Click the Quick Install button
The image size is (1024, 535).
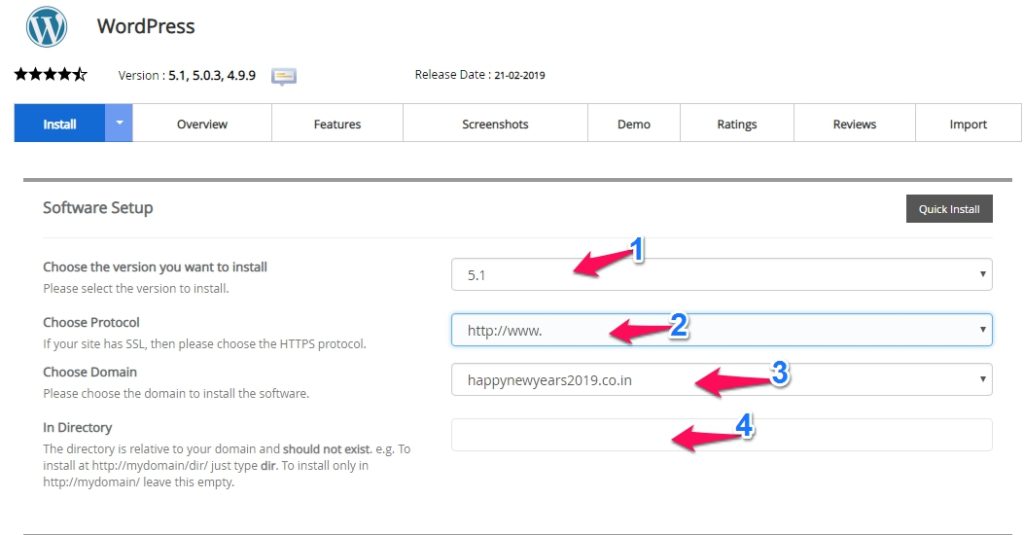pos(949,209)
